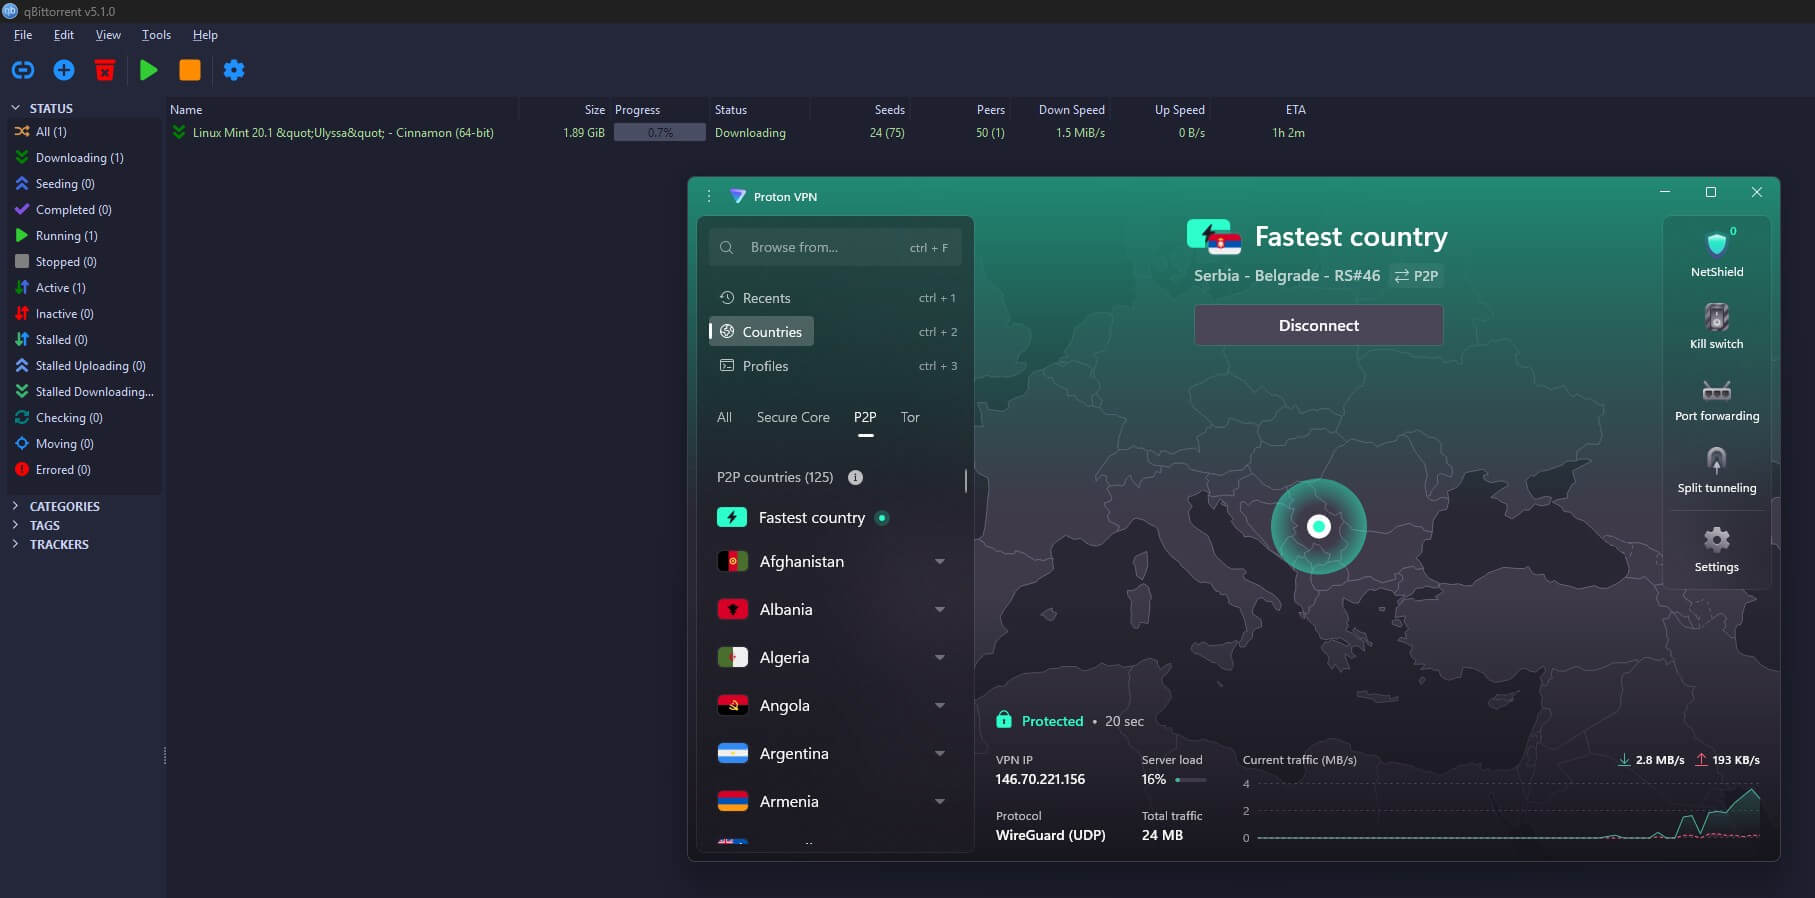Click the Browse from search field

tap(836, 247)
